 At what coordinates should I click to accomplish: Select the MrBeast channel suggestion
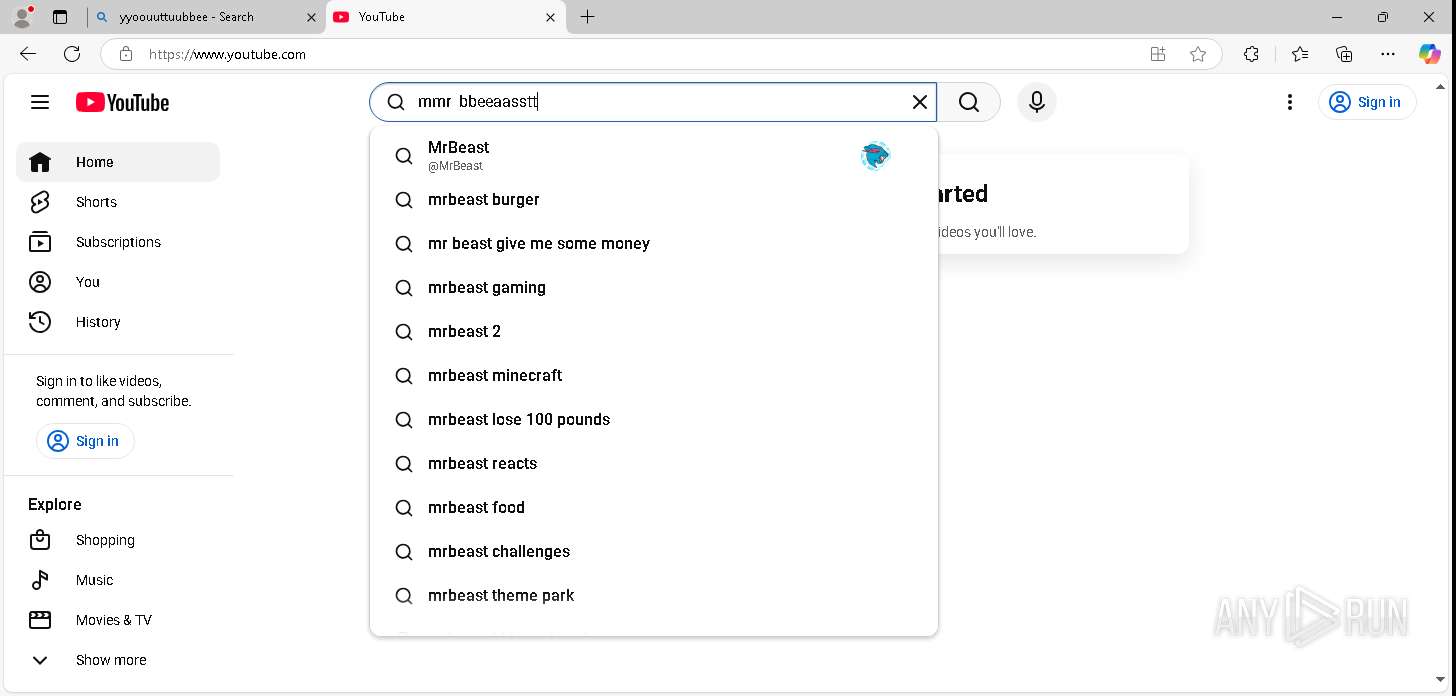pyautogui.click(x=654, y=155)
